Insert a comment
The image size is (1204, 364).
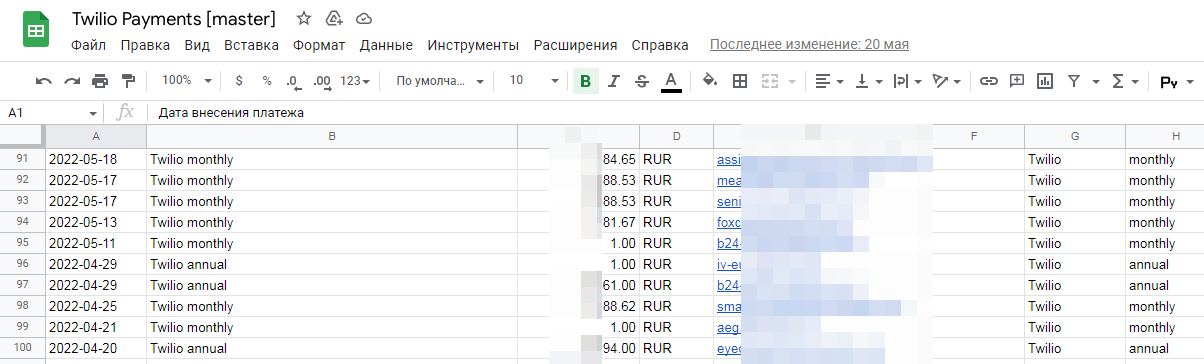point(1017,81)
